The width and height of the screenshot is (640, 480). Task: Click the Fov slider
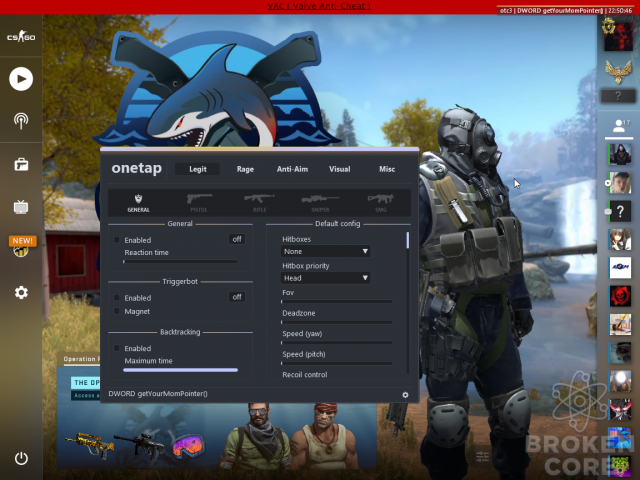pos(337,302)
